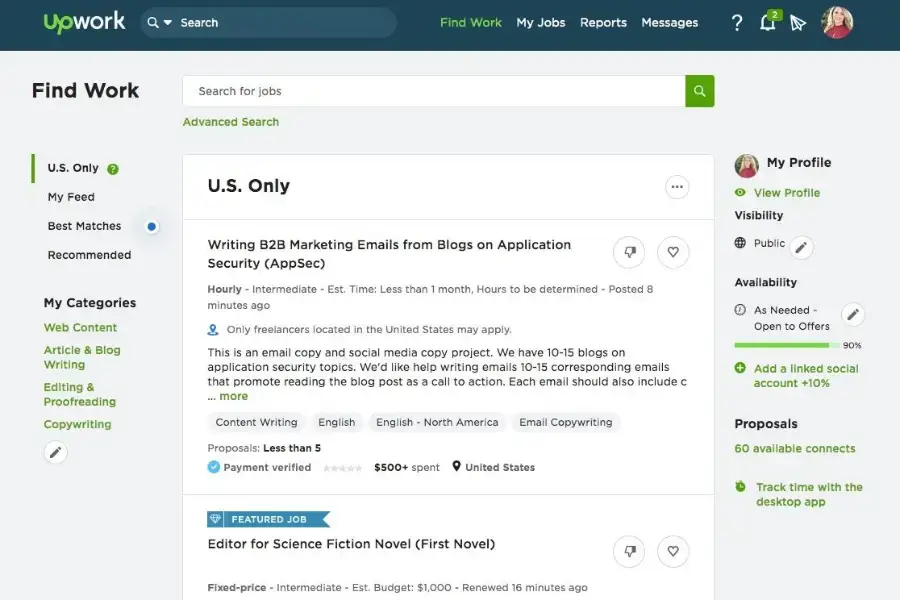Open the Reports menu
This screenshot has width=900, height=600.
603,22
